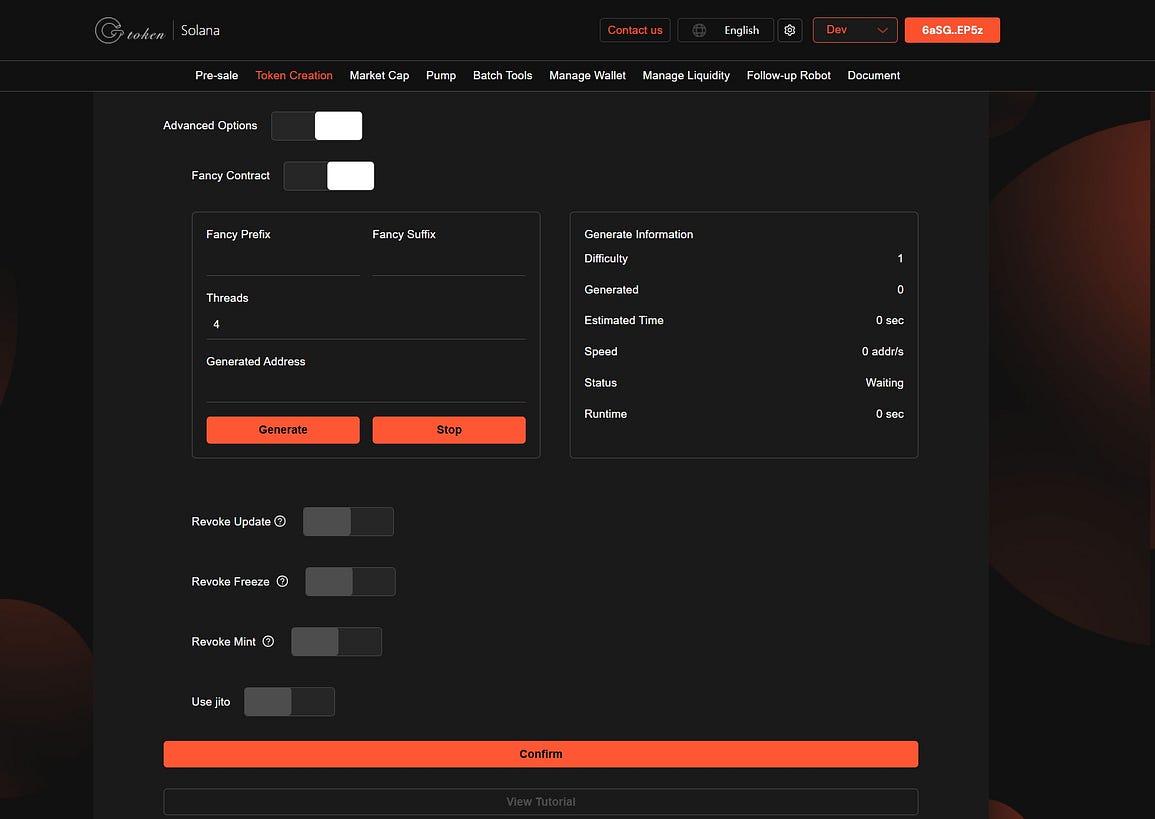Toggle Fancy Contract switch
1155x819 pixels.
[329, 176]
